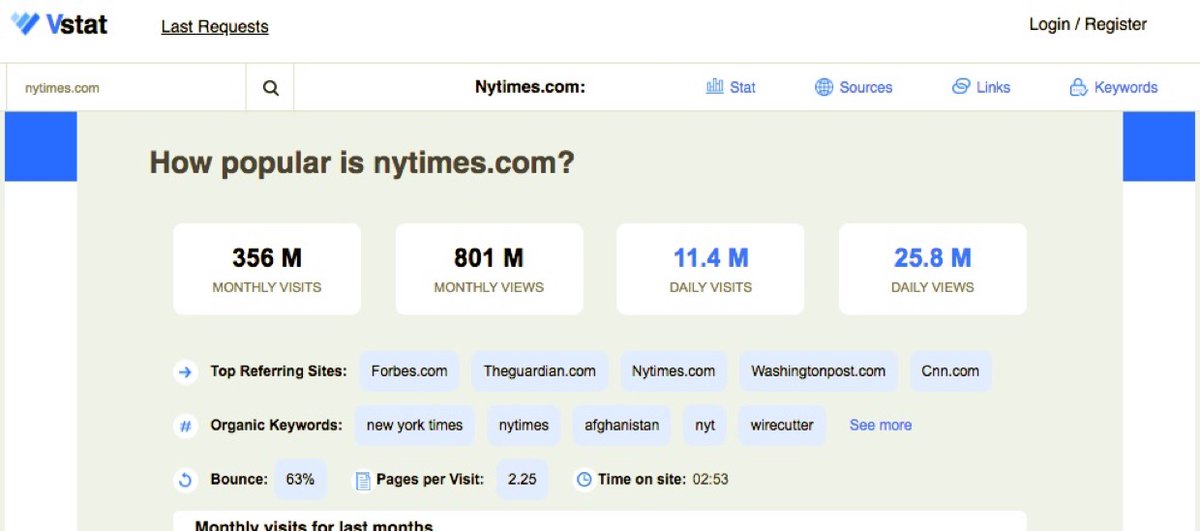
Task: Click the Links chain icon
Action: tap(961, 87)
